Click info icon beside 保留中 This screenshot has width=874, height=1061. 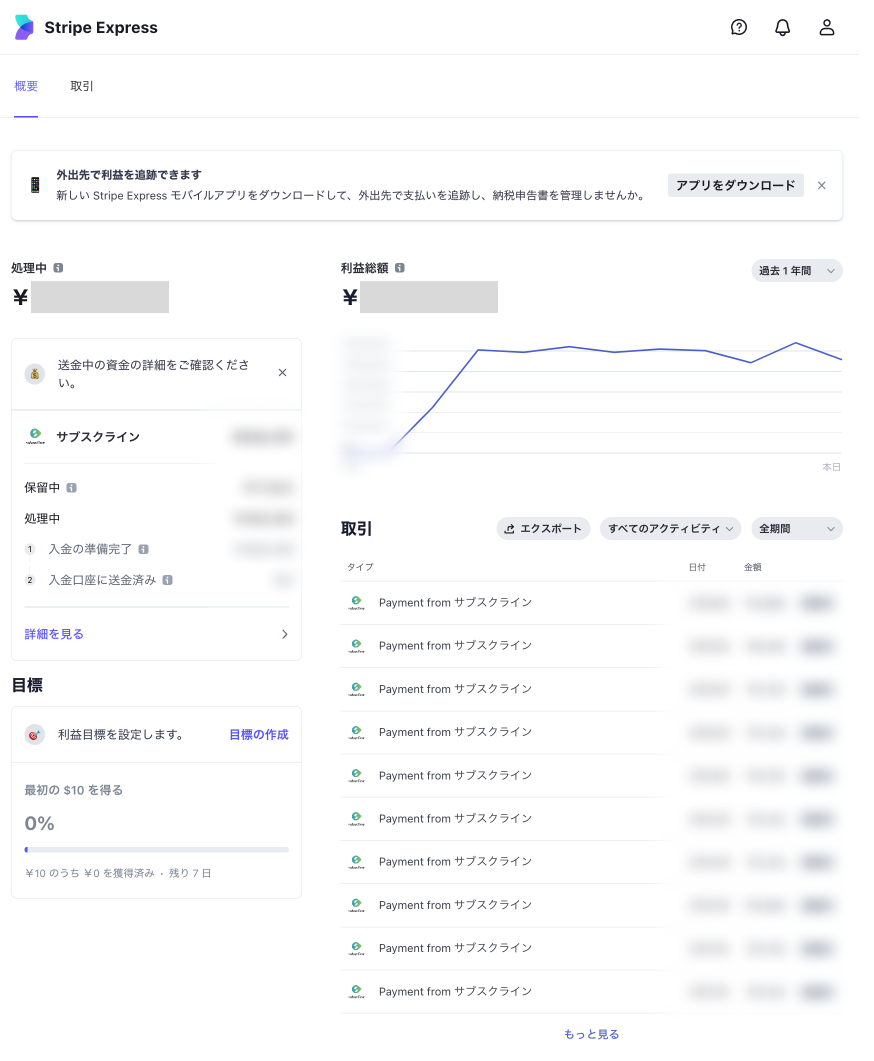72,488
